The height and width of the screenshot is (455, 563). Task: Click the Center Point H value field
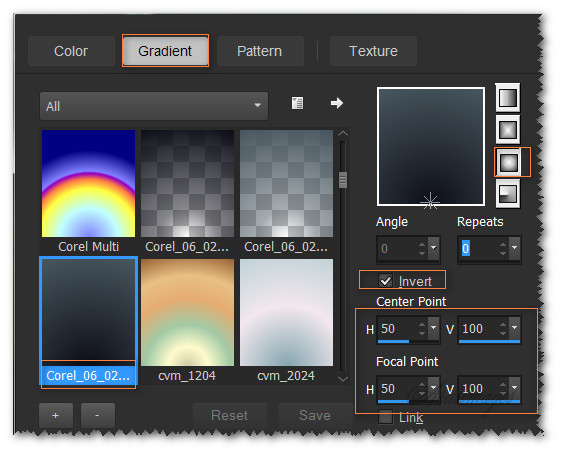397,329
